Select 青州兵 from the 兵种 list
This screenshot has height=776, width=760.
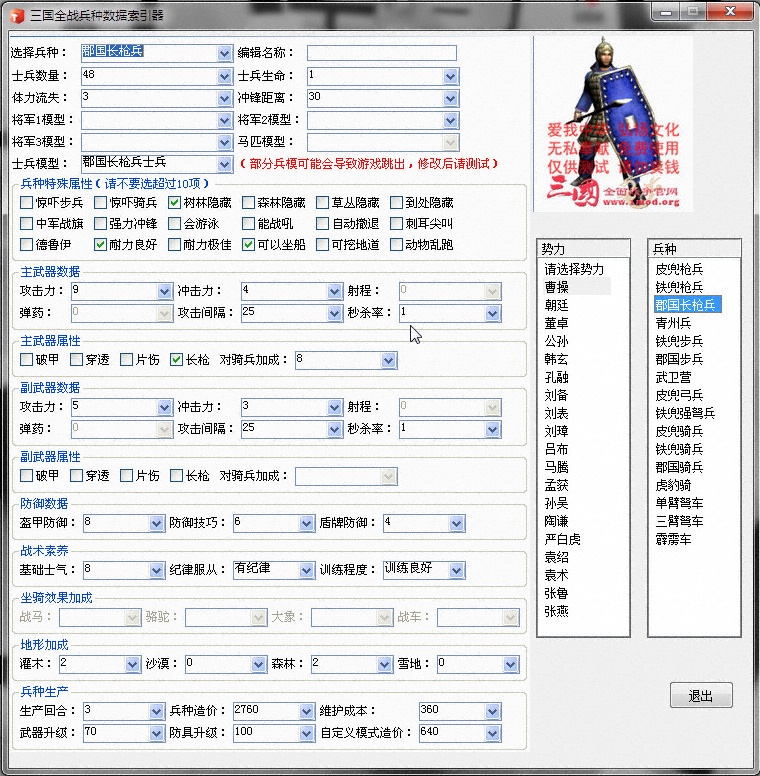679,323
